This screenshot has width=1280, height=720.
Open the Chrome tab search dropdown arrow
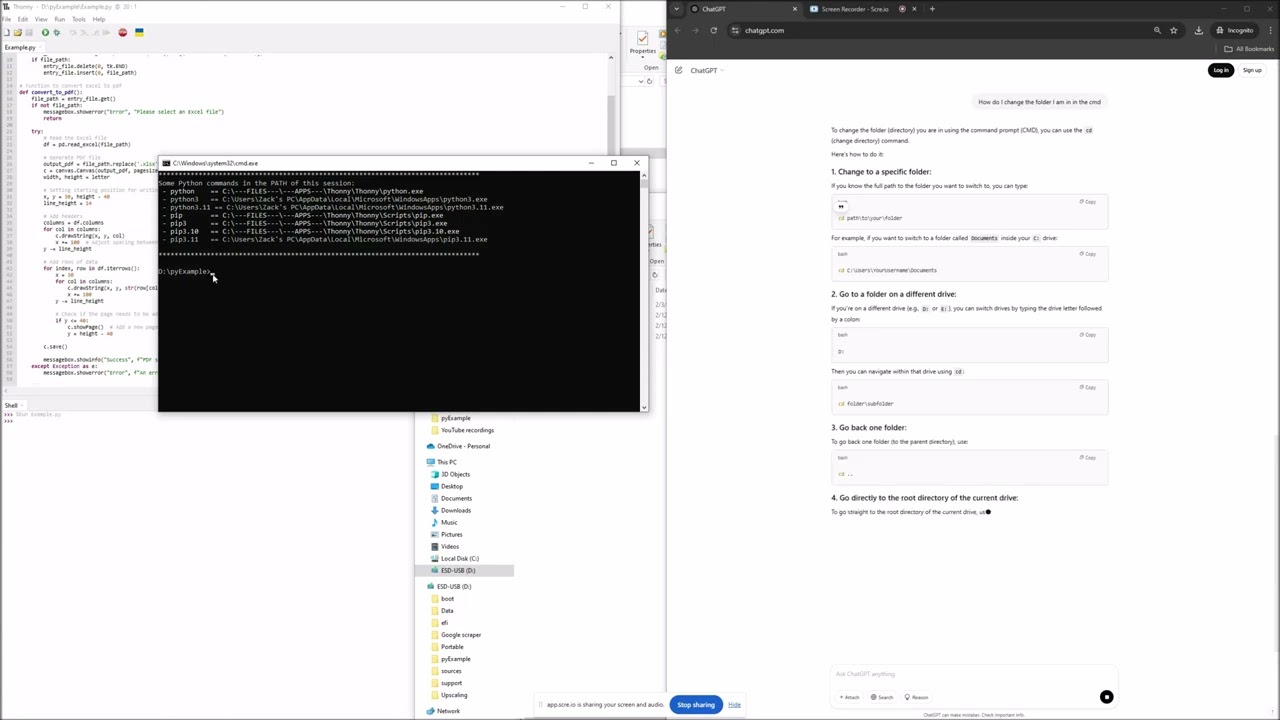[x=677, y=9]
